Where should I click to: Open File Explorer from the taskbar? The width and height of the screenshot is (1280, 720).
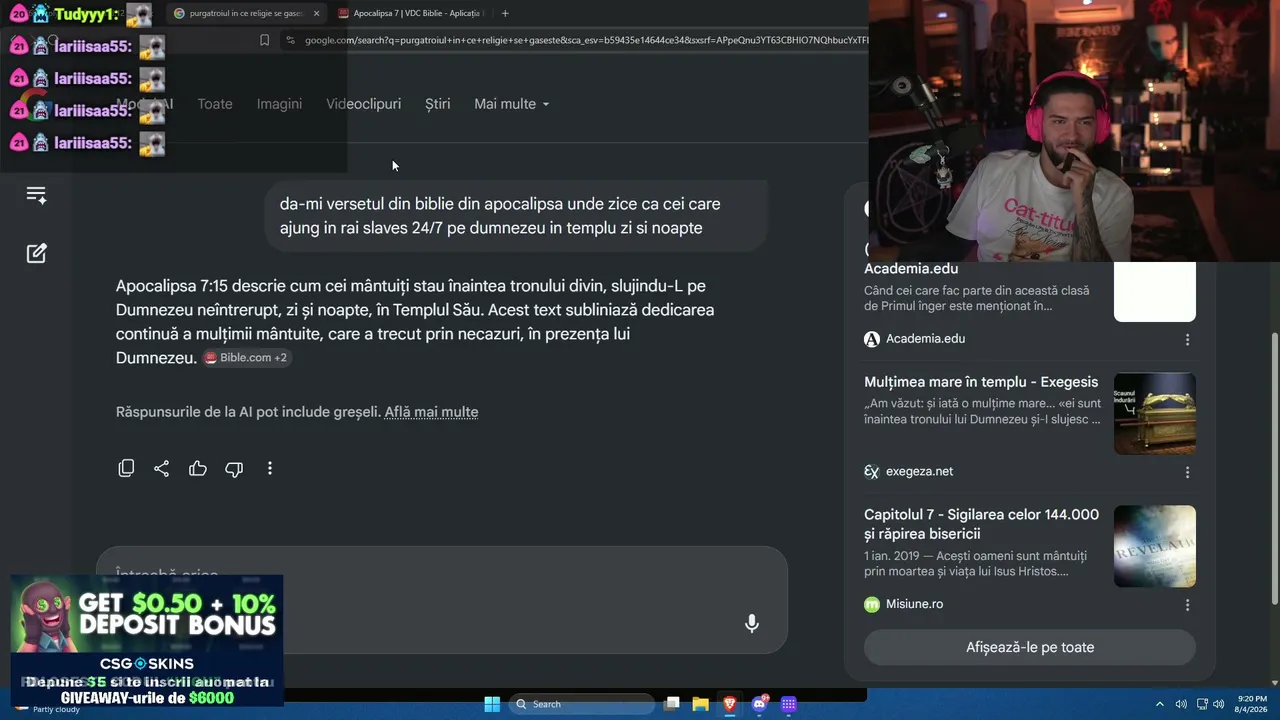(x=701, y=704)
